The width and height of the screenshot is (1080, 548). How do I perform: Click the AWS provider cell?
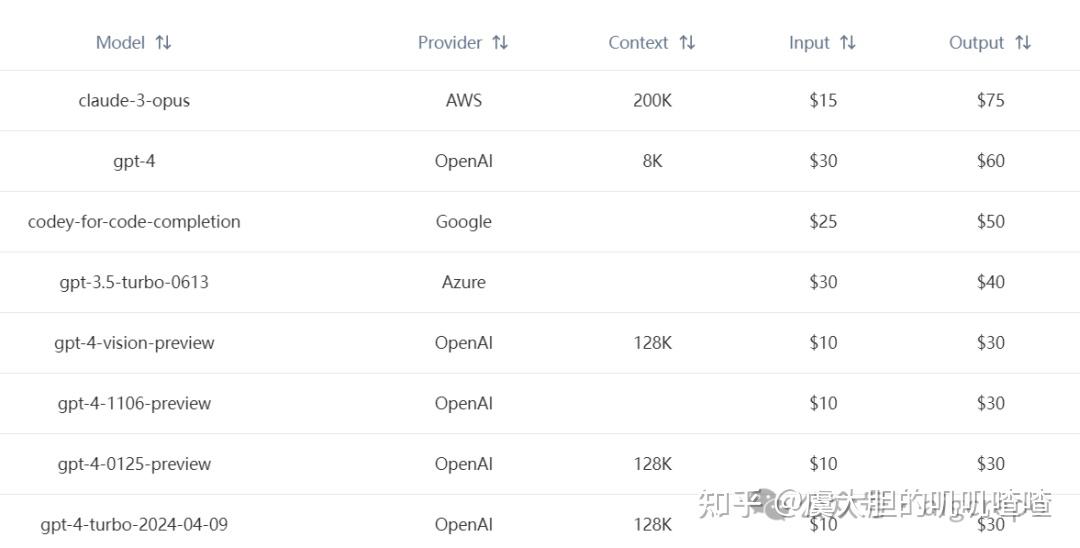pos(464,100)
